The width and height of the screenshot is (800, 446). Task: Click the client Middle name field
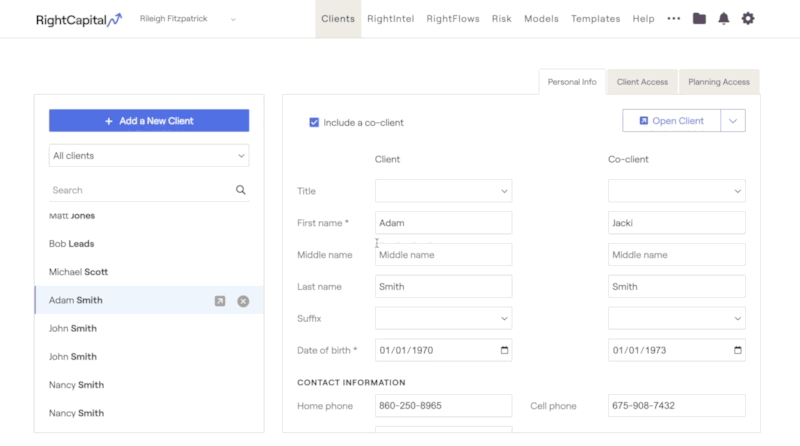click(443, 255)
